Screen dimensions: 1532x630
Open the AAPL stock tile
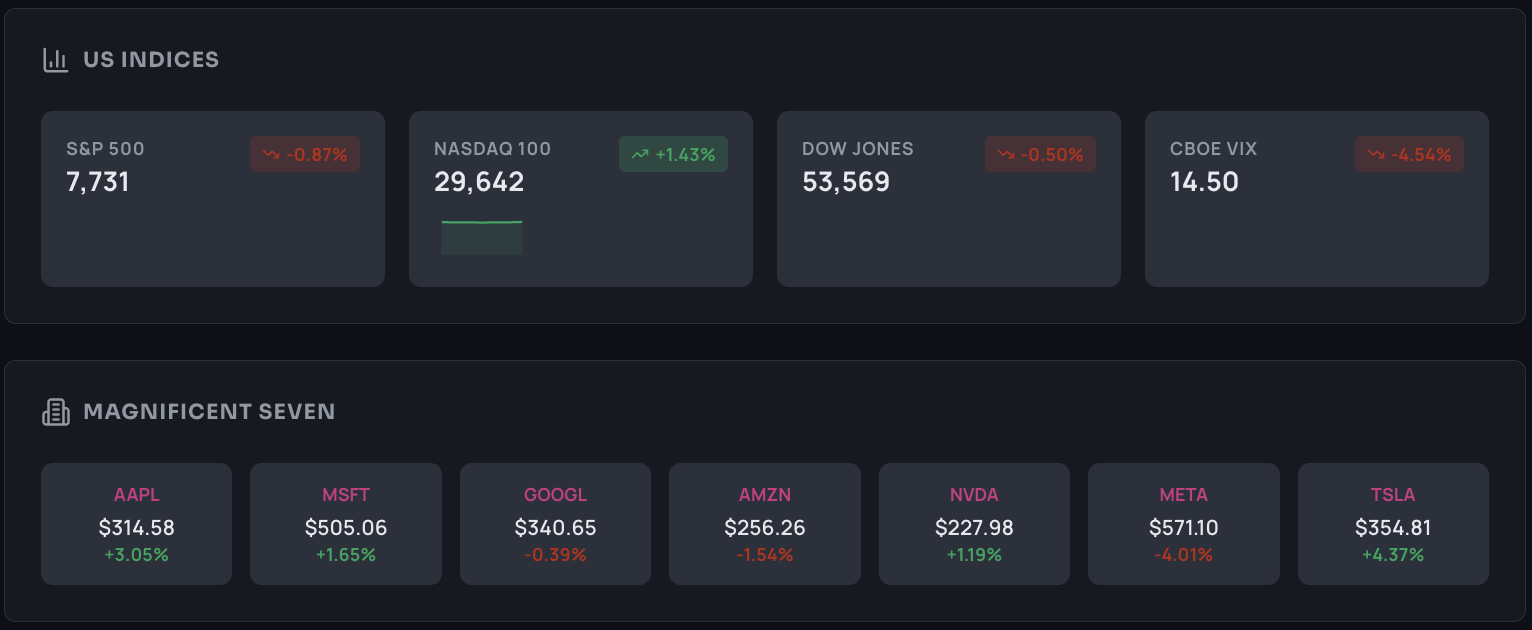tap(136, 524)
